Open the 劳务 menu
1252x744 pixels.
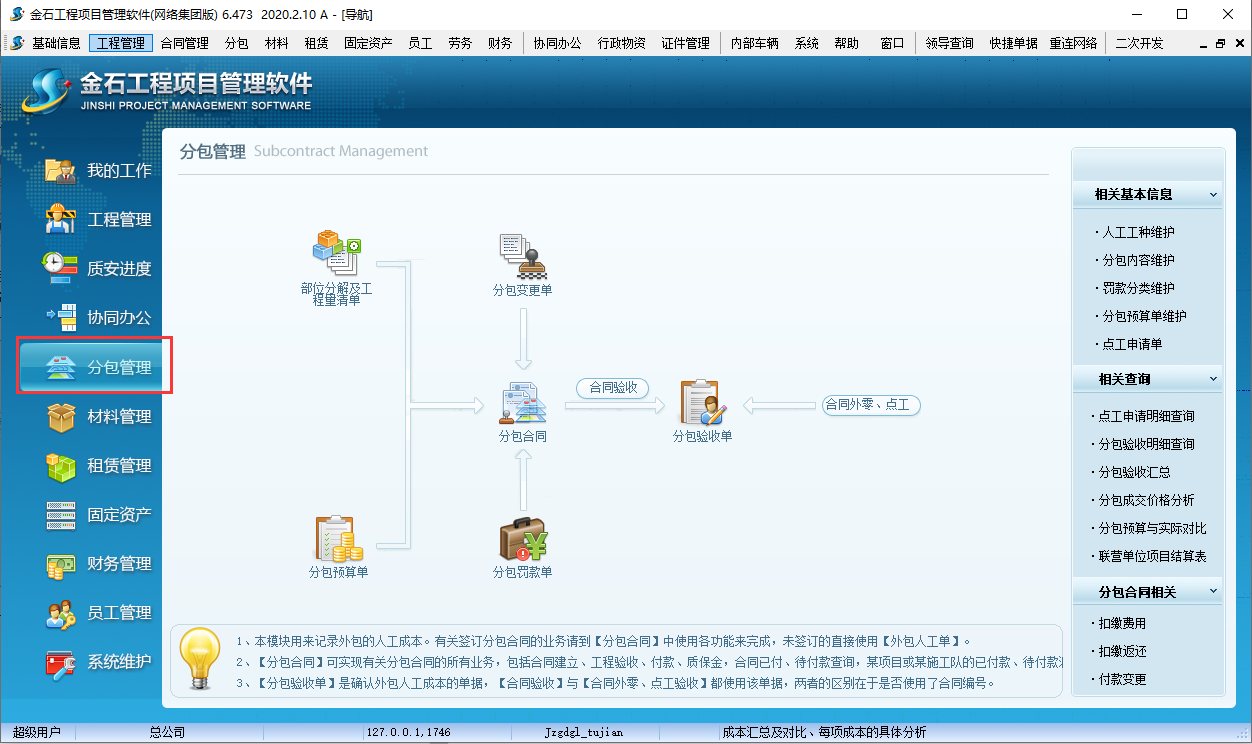tap(460, 43)
